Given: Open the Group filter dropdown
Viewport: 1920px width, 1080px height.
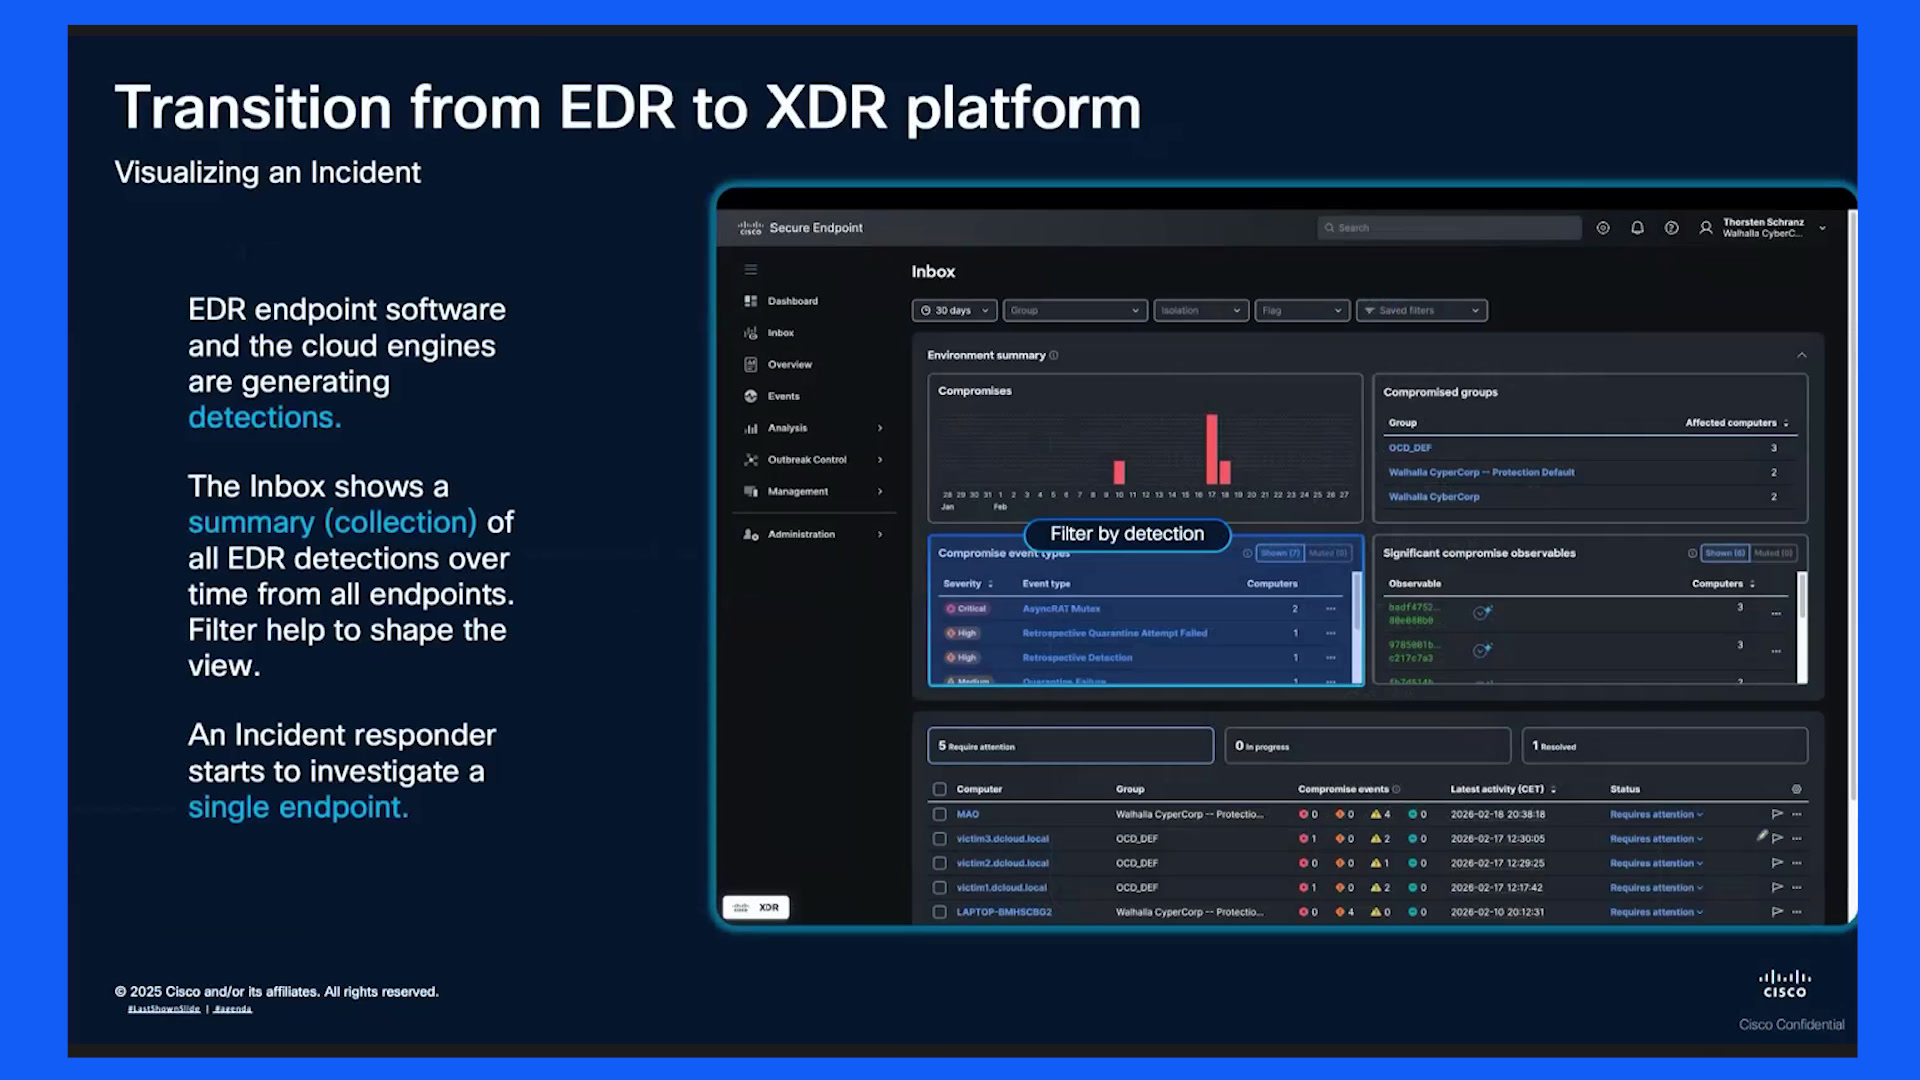Looking at the screenshot, I should [1075, 311].
